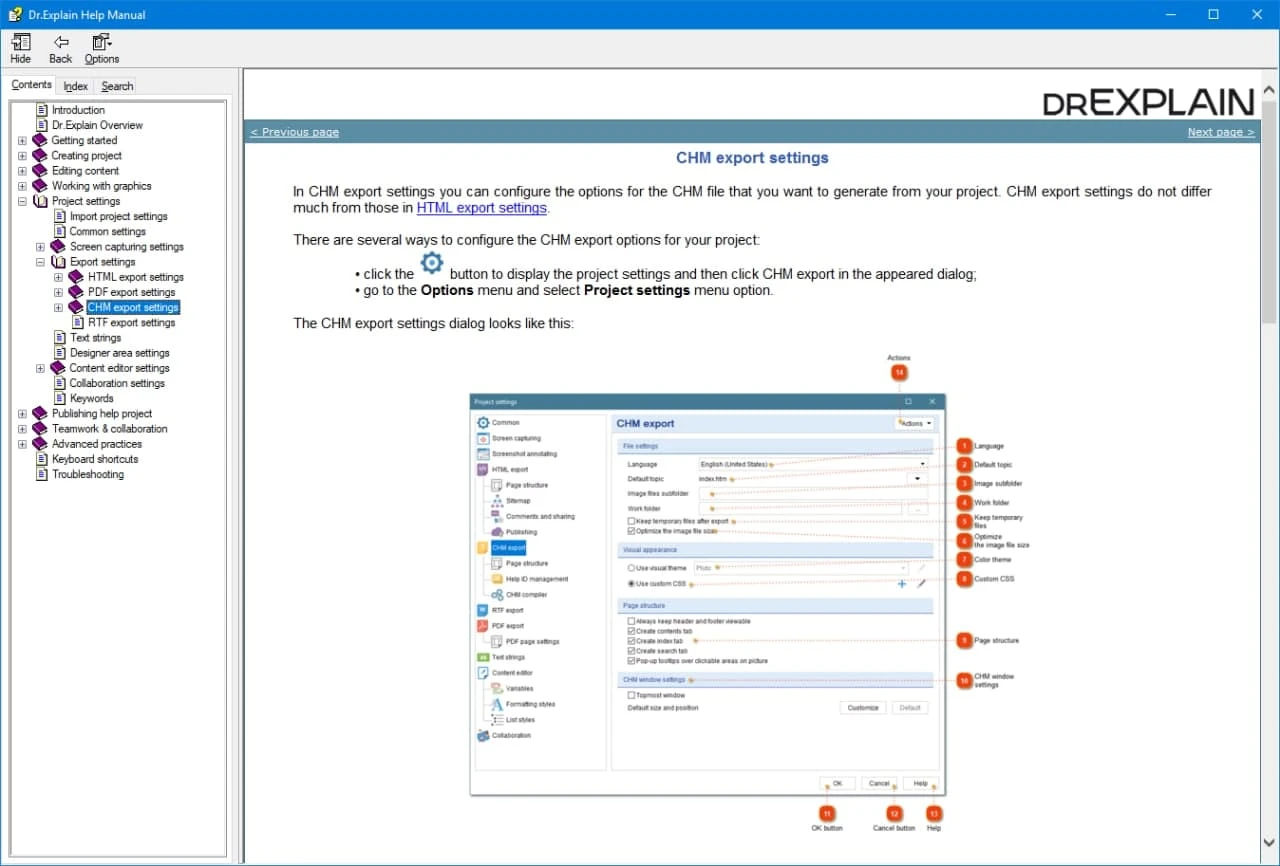Click the page icon beside Designer area settings

(60, 353)
